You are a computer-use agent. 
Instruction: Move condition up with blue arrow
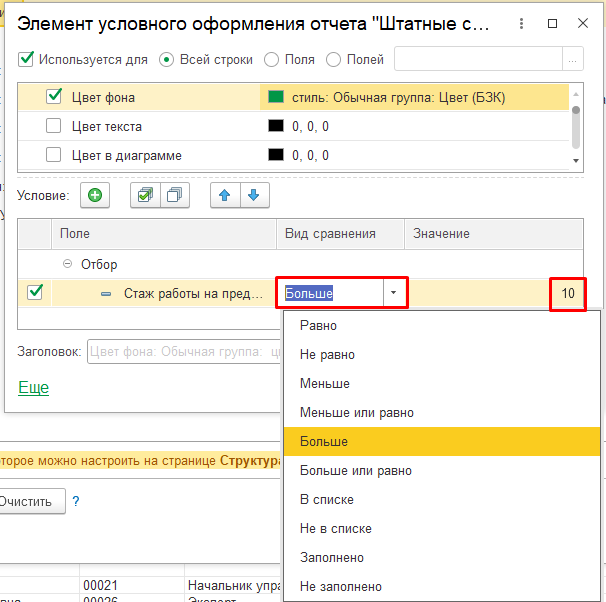point(225,196)
